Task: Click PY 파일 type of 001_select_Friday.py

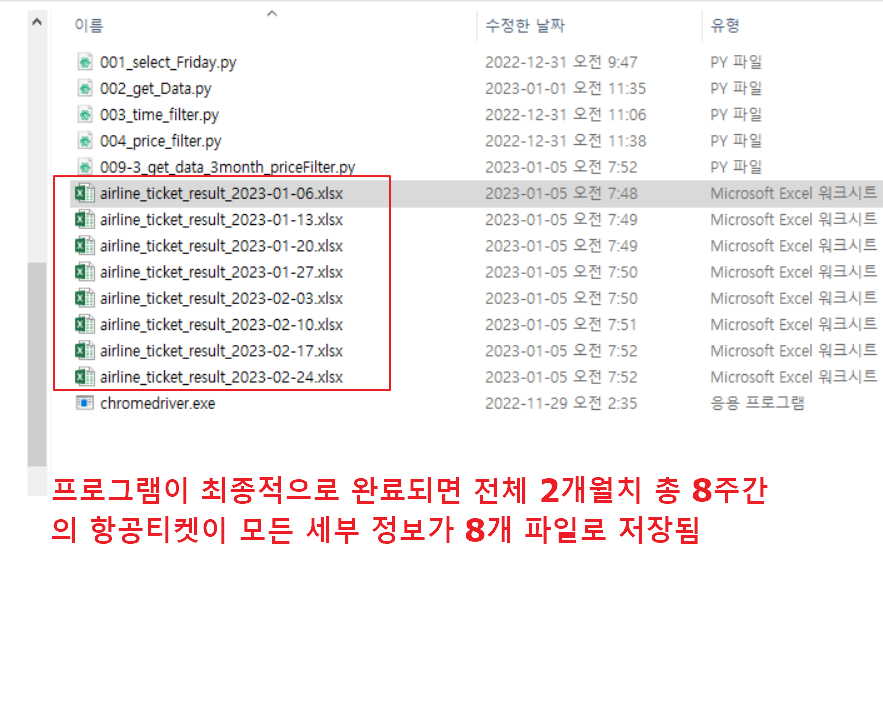Action: coord(736,62)
